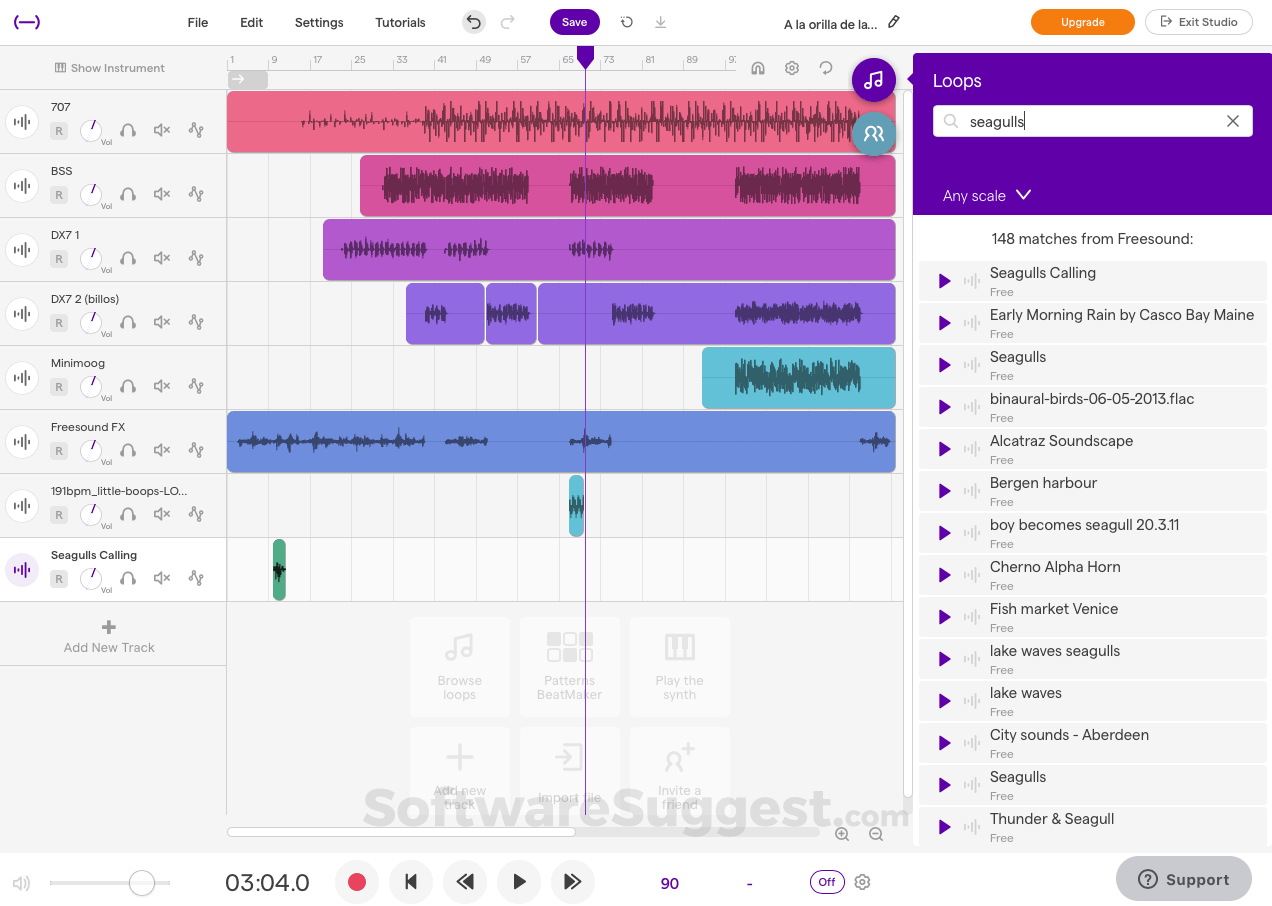This screenshot has height=906, width=1272.
Task: Open timeline settings via the gear icon
Action: 792,68
